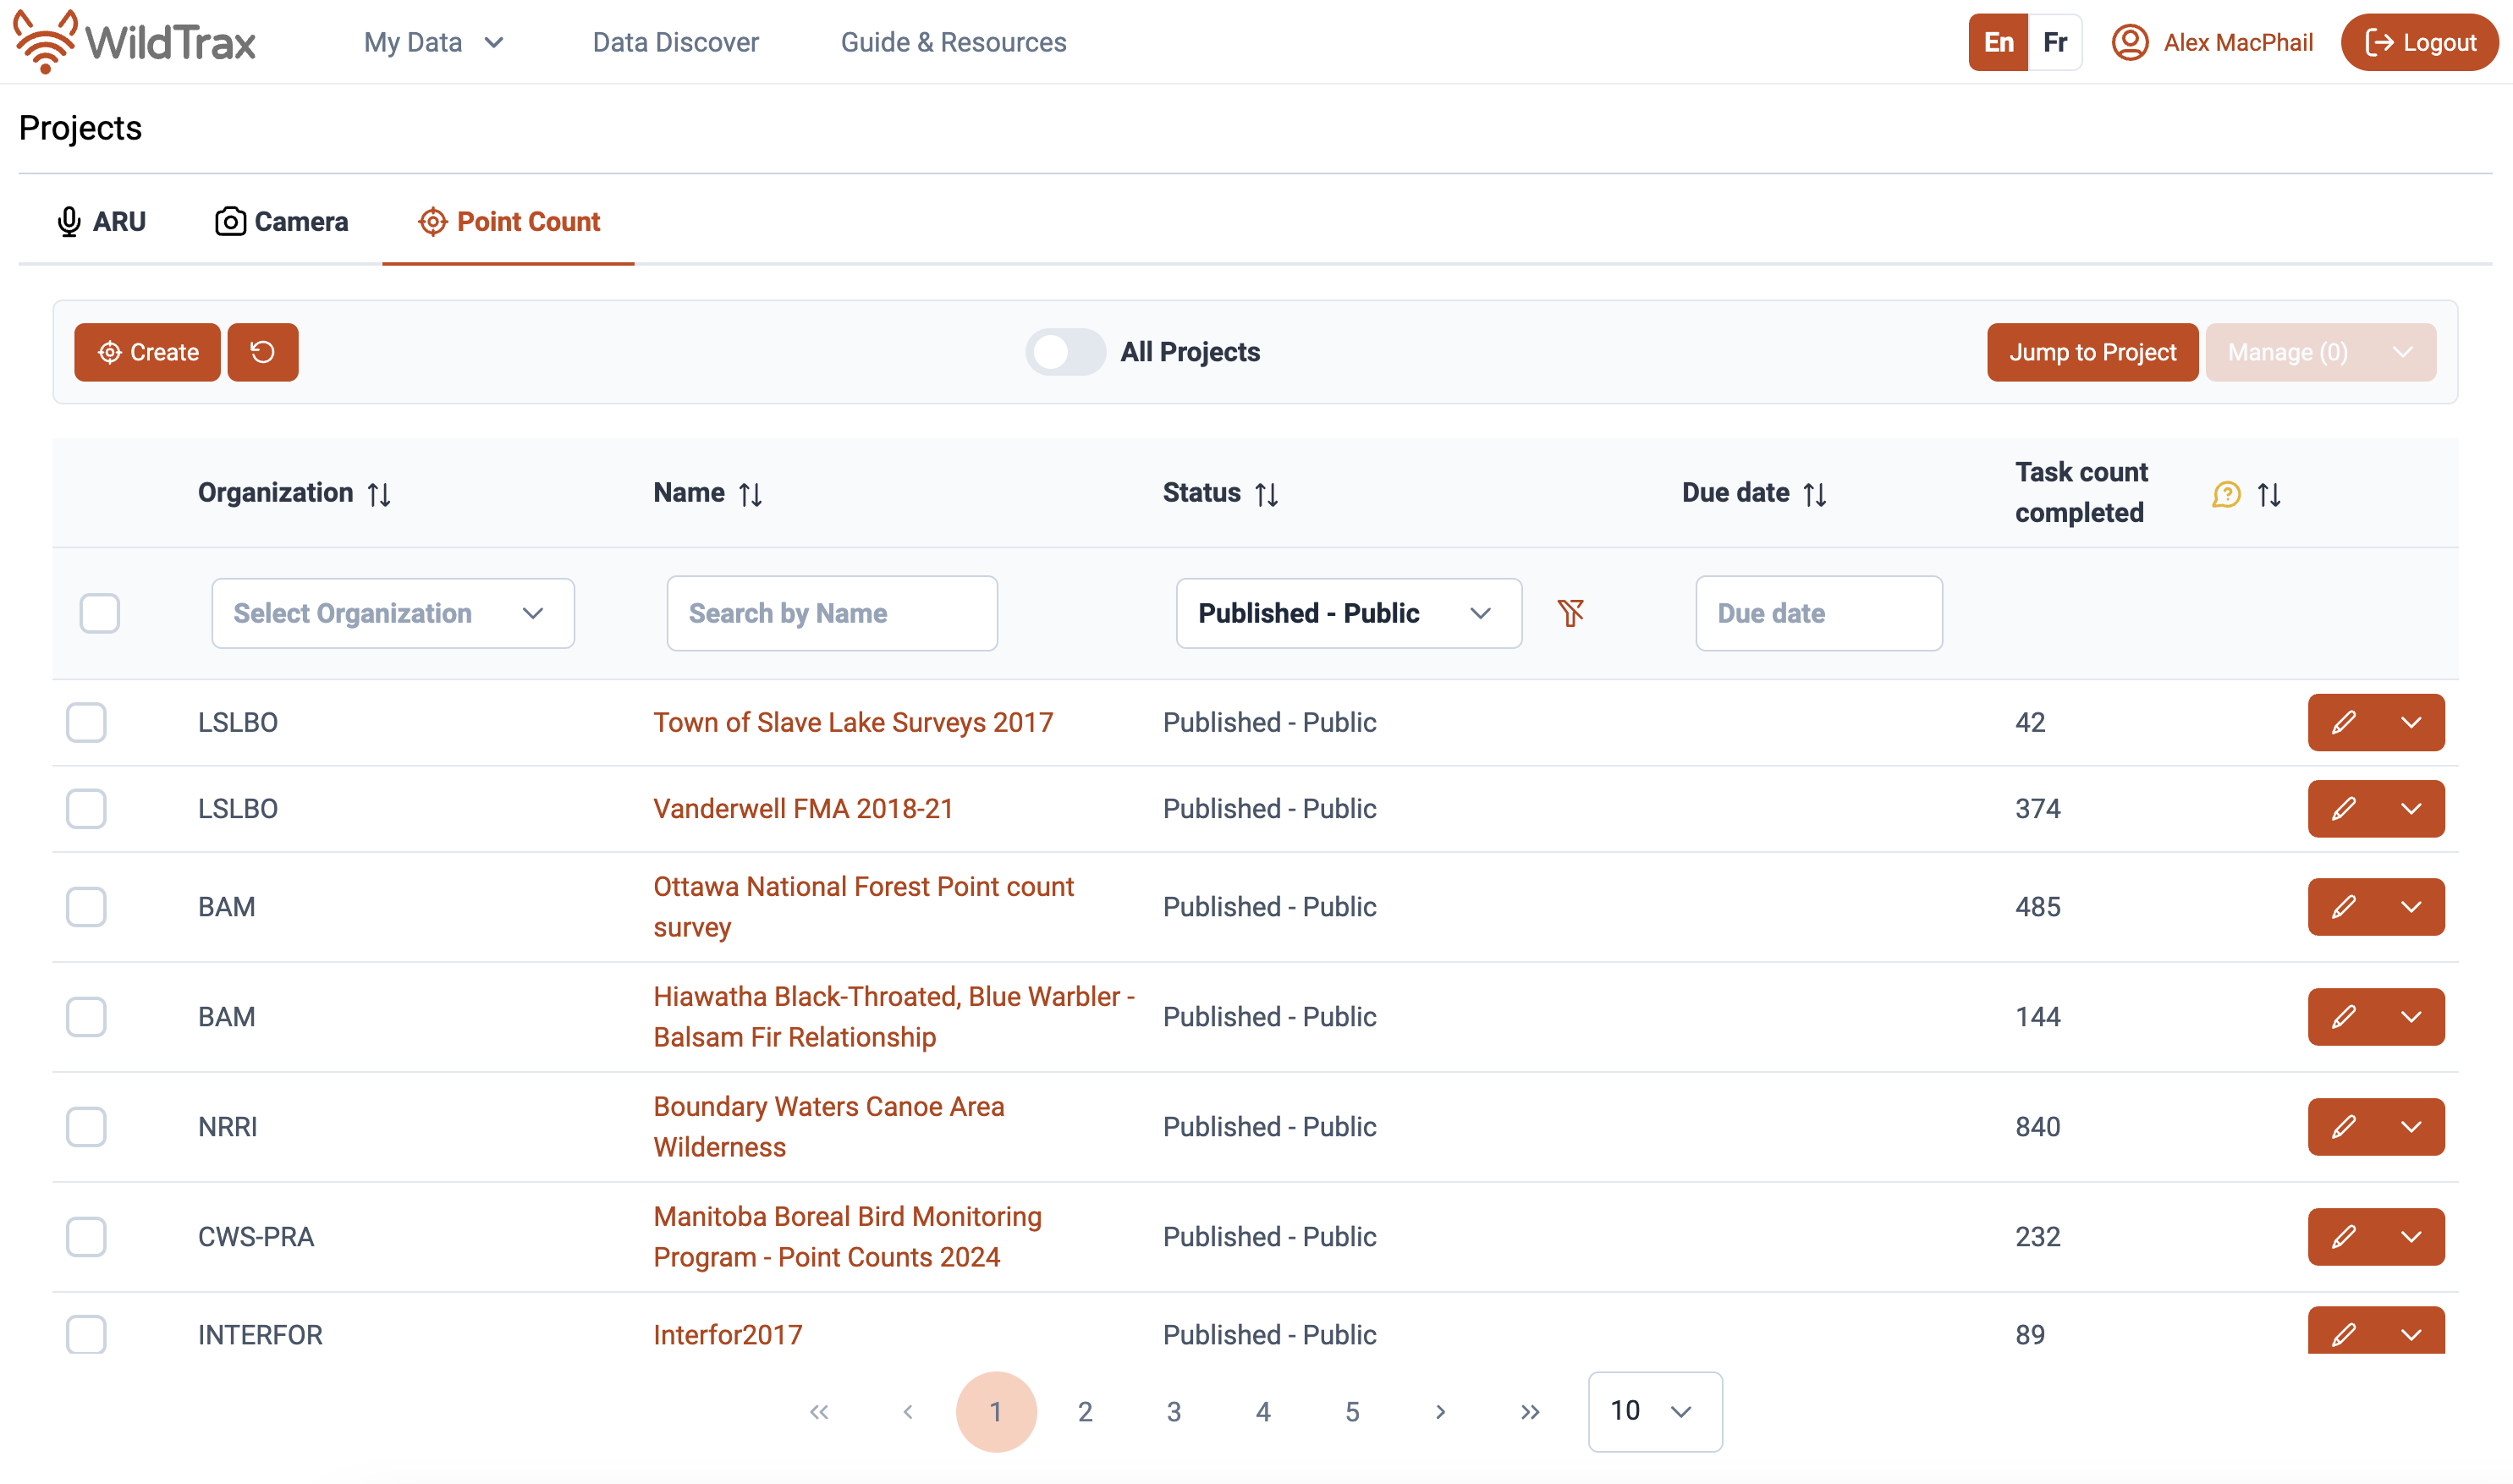Image resolution: width=2513 pixels, height=1484 pixels.
Task: Go to page 3 in pagination
Action: pyautogui.click(x=1174, y=1411)
